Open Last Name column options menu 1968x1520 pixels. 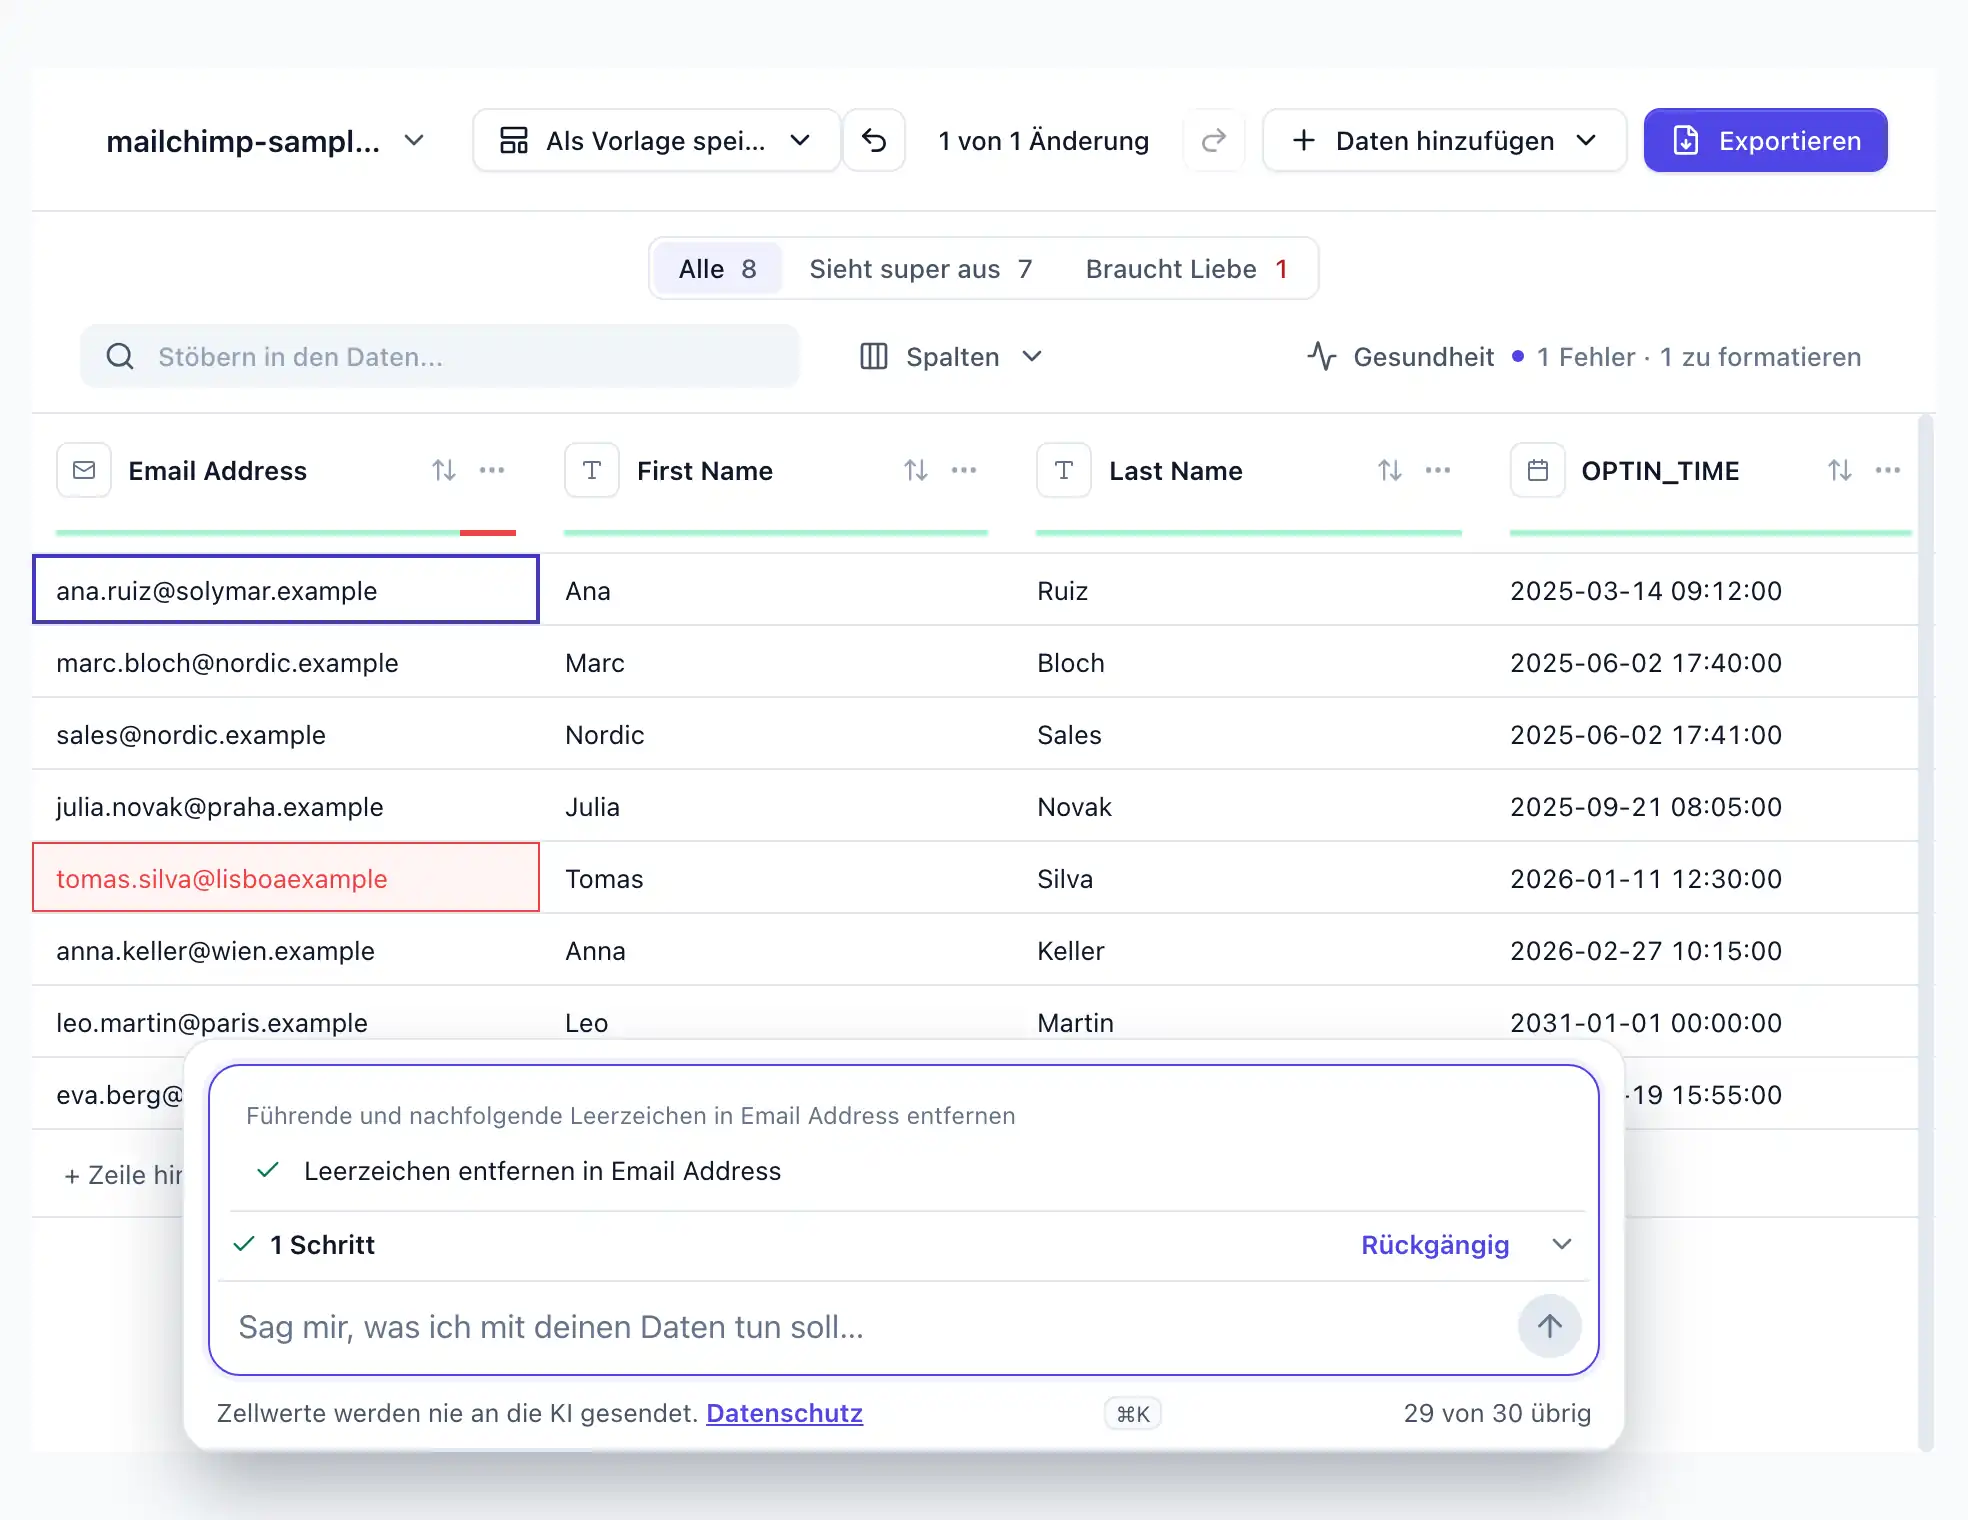pos(1438,470)
